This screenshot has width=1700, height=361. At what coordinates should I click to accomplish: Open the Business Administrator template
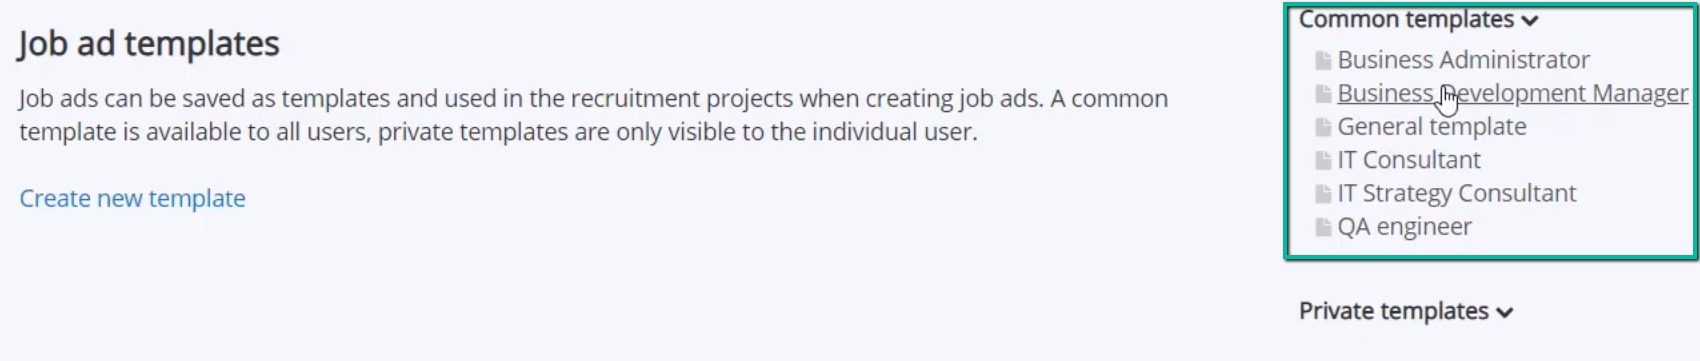click(x=1463, y=60)
